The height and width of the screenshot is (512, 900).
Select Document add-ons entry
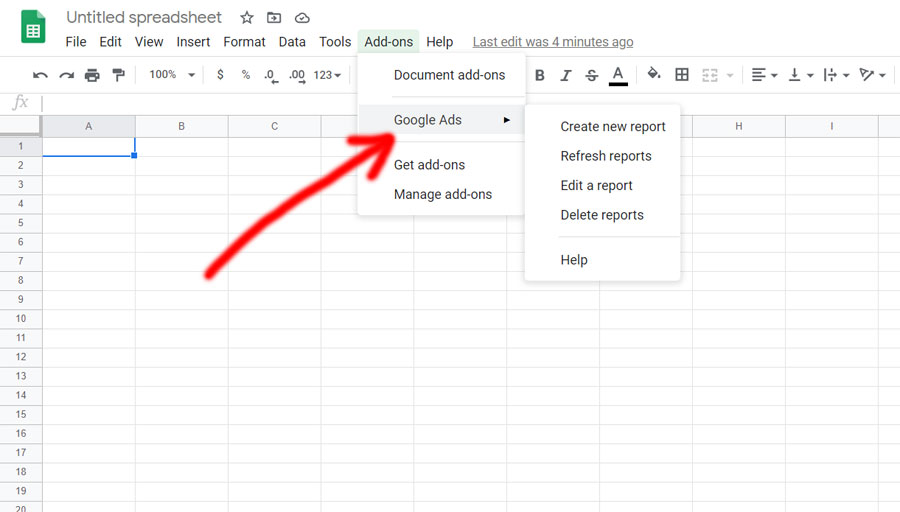pyautogui.click(x=441, y=75)
